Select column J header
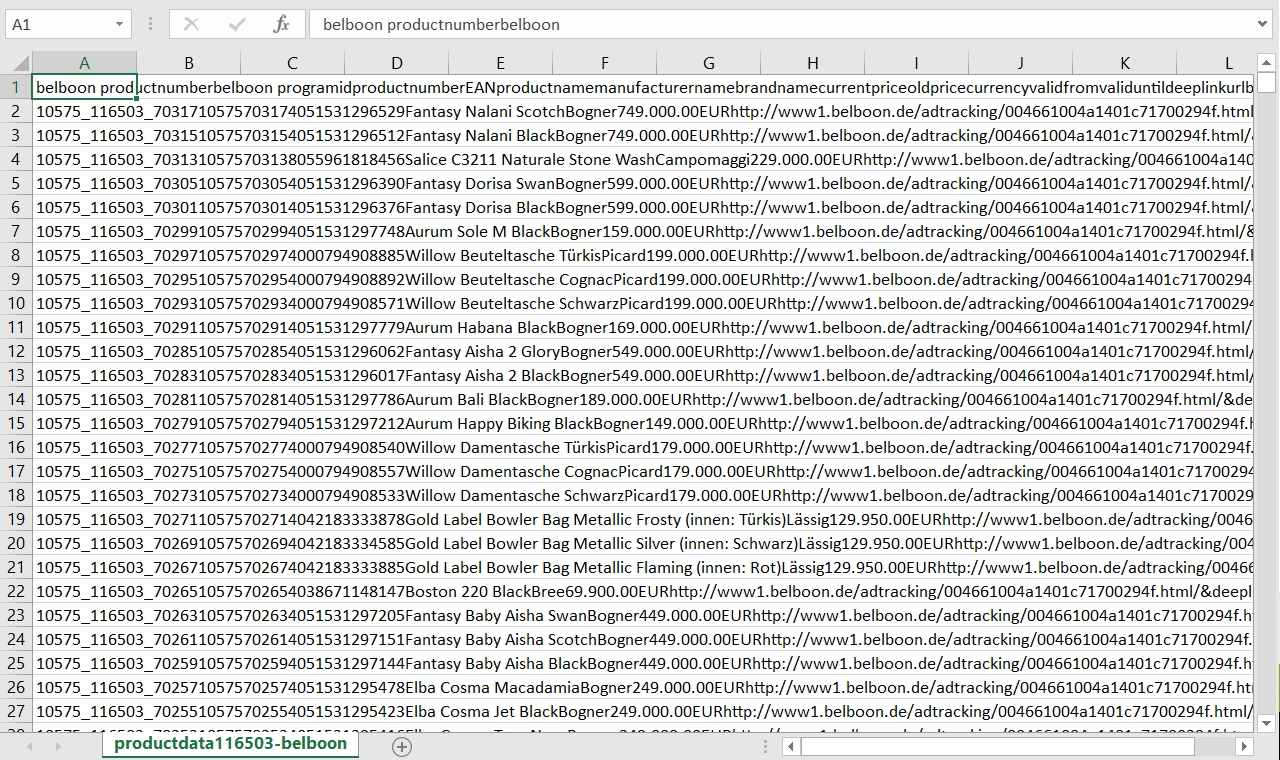 coord(1021,63)
